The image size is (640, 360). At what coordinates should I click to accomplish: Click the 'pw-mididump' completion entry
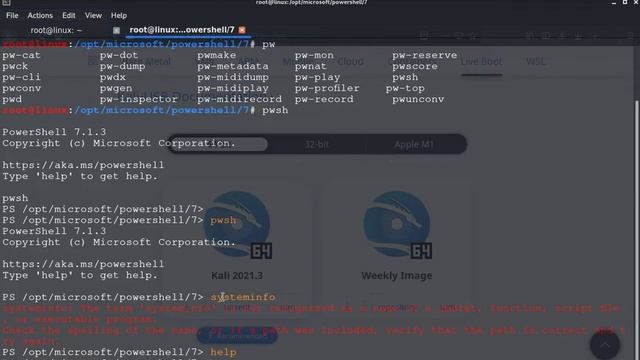[x=233, y=77]
